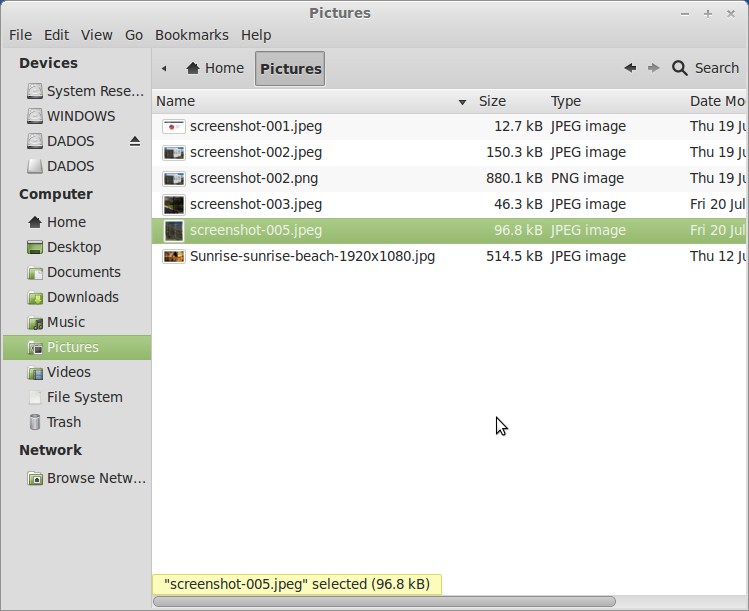Open Downloads in the sidebar
Viewport: 749px width, 611px height.
coord(83,297)
